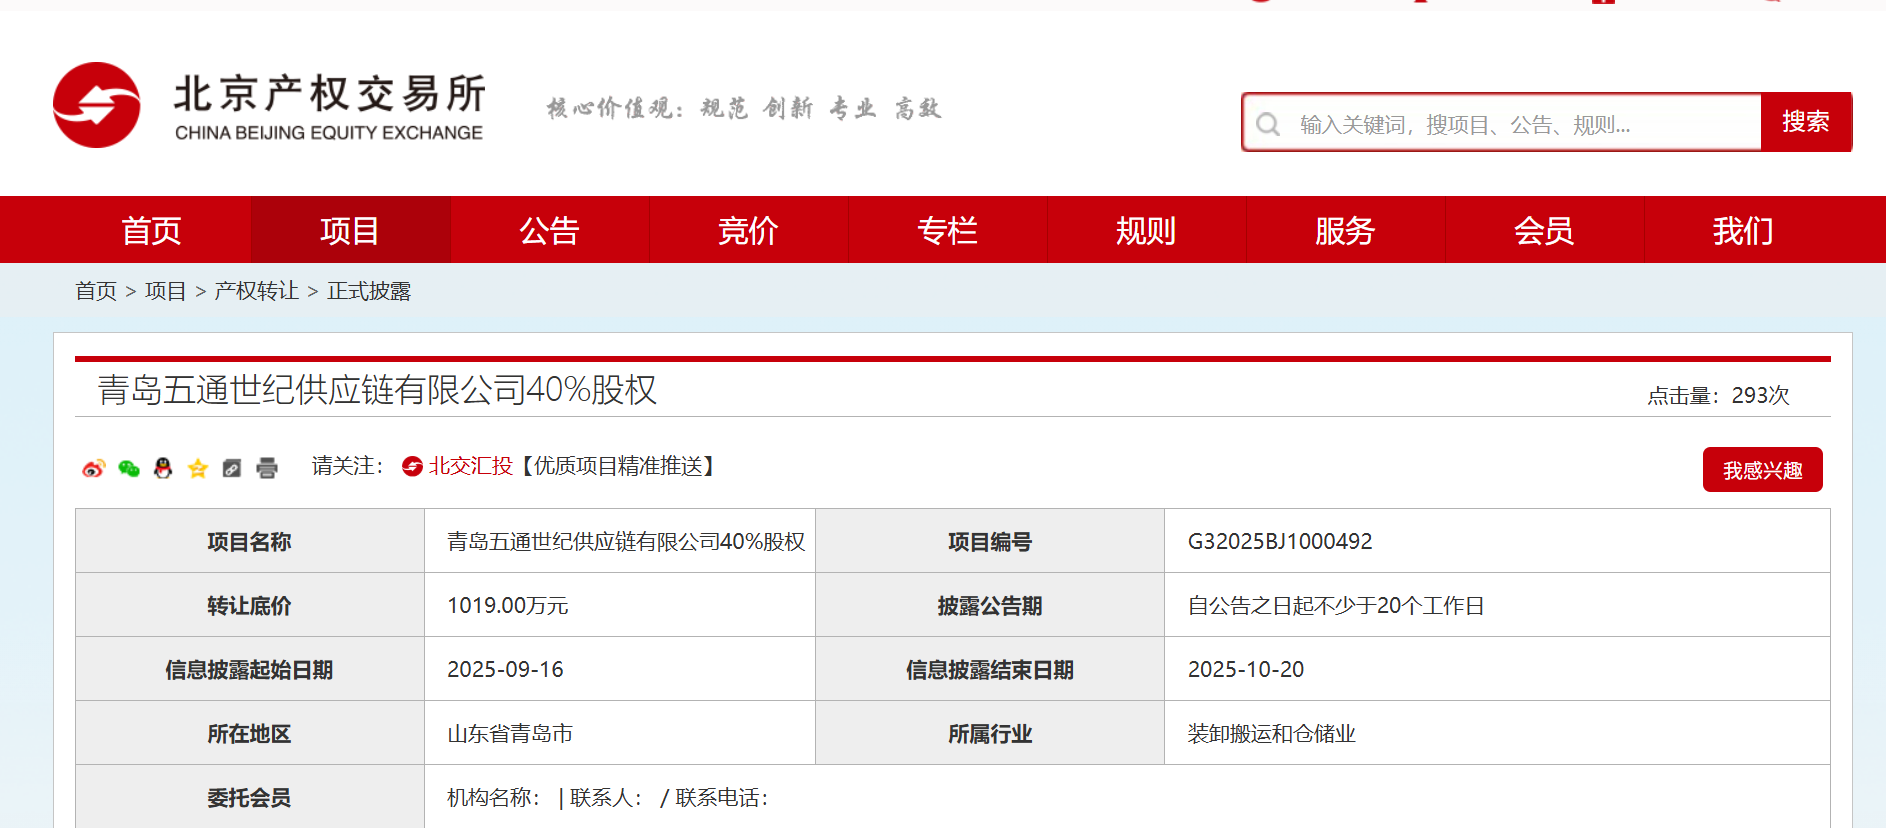Screen dimensions: 1886x828
Task: Click the page title 青岛五通世纪供应链有限公司40%股权
Action: tap(377, 389)
